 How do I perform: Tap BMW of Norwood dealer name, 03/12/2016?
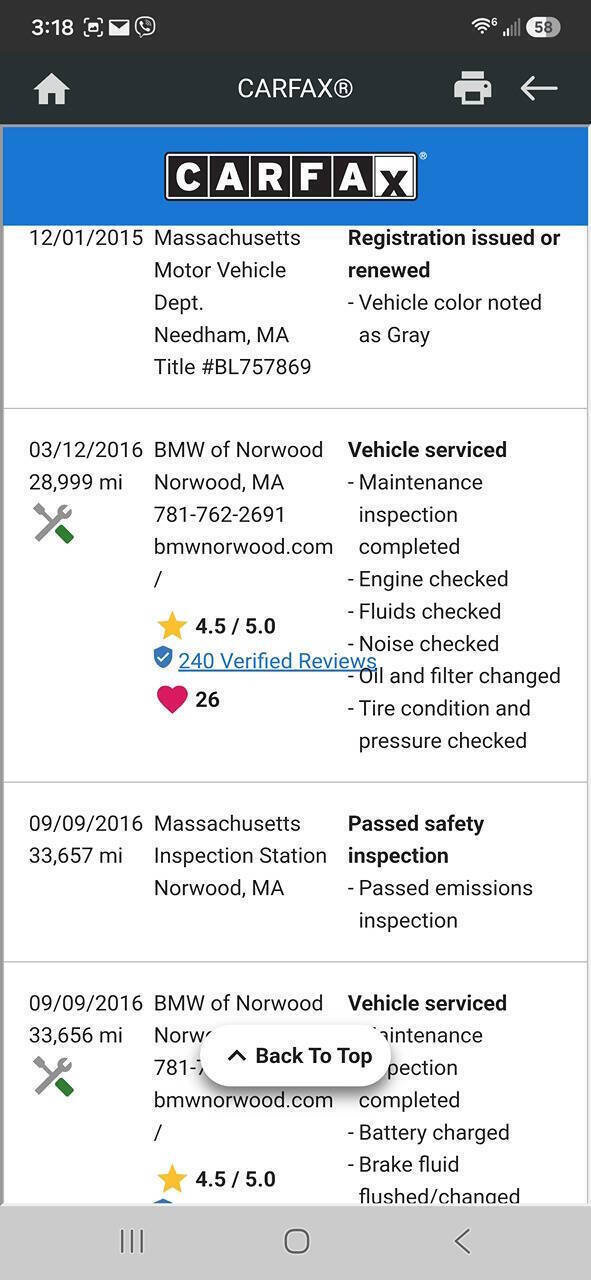point(238,450)
